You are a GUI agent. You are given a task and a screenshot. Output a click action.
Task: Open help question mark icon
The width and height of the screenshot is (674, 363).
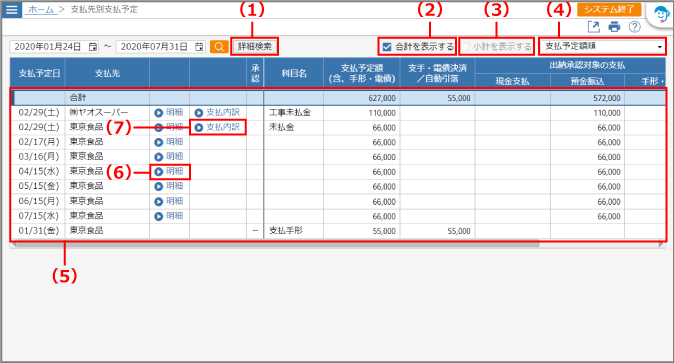[x=634, y=27]
